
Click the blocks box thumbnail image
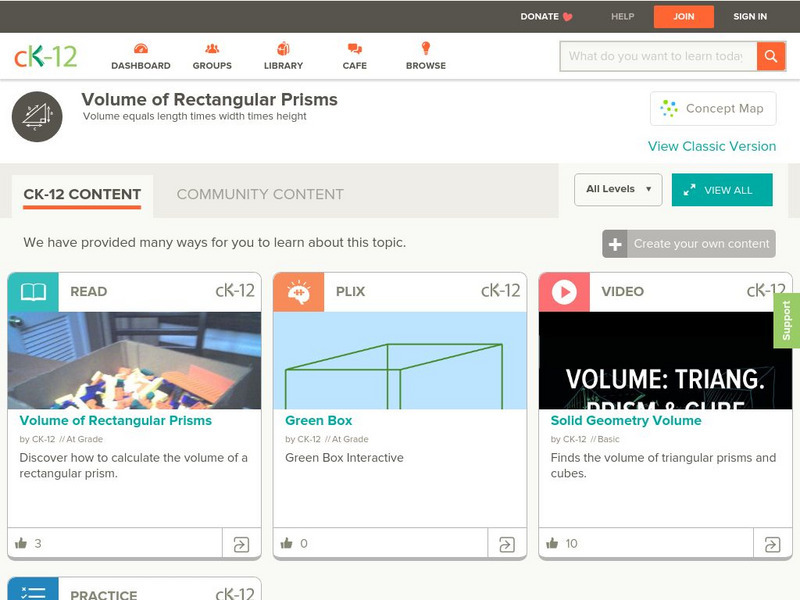pyautogui.click(x=134, y=360)
